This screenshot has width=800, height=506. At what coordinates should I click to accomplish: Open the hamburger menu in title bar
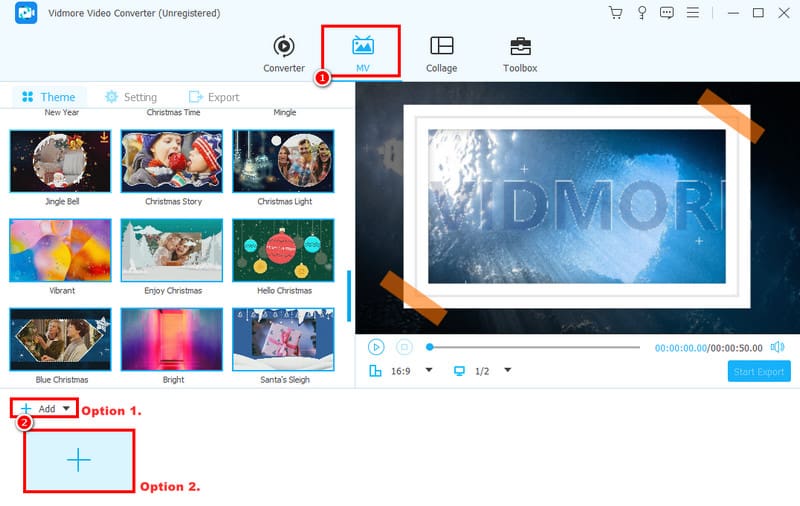click(692, 13)
